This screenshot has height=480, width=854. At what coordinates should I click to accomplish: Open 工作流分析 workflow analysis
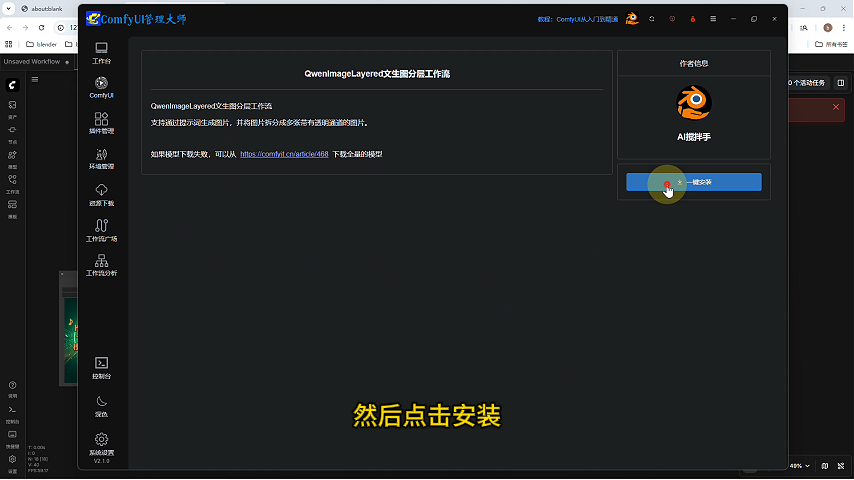point(101,265)
